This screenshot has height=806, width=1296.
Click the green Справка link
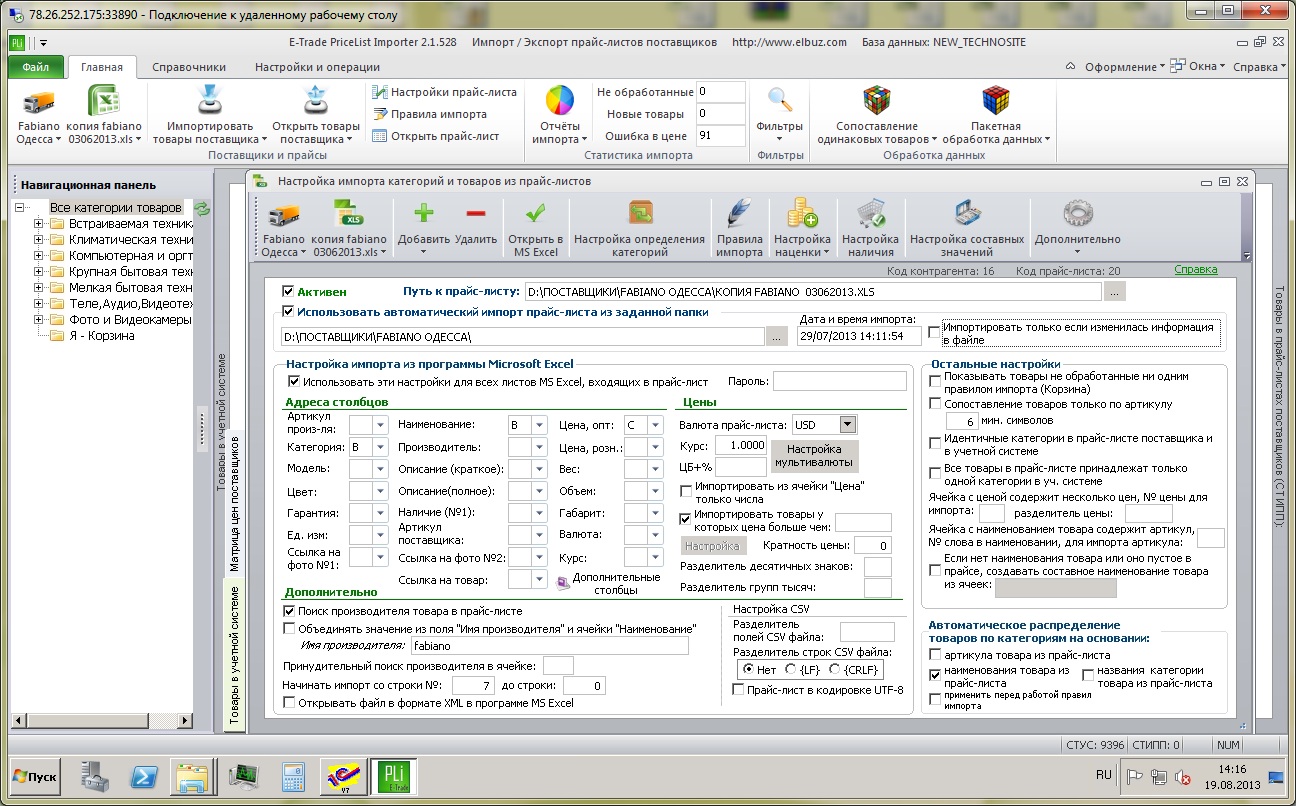coord(1196,270)
